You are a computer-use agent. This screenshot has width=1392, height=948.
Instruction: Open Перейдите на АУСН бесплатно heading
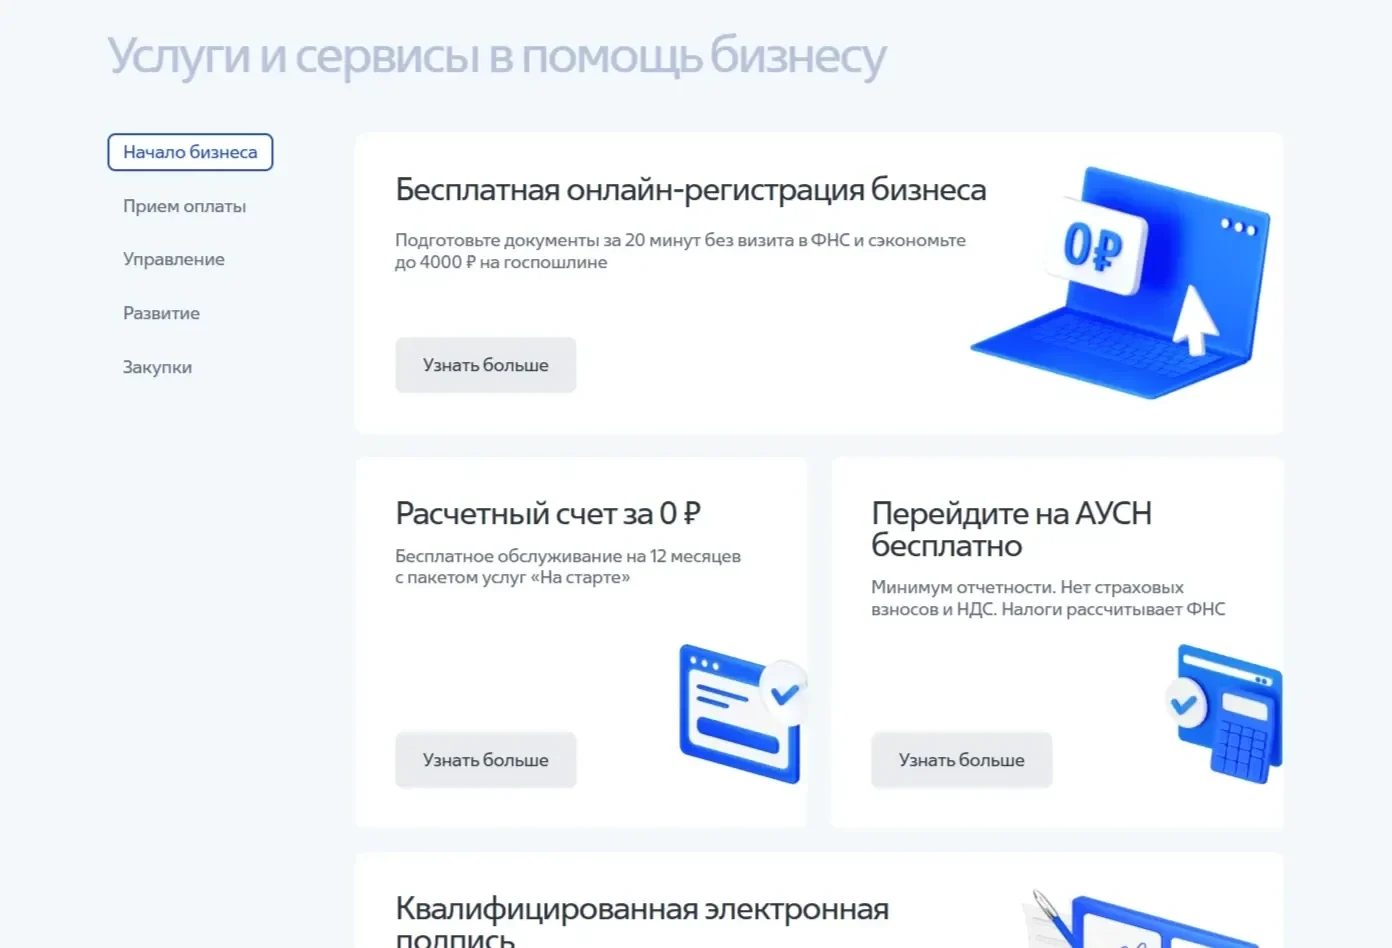click(1011, 529)
